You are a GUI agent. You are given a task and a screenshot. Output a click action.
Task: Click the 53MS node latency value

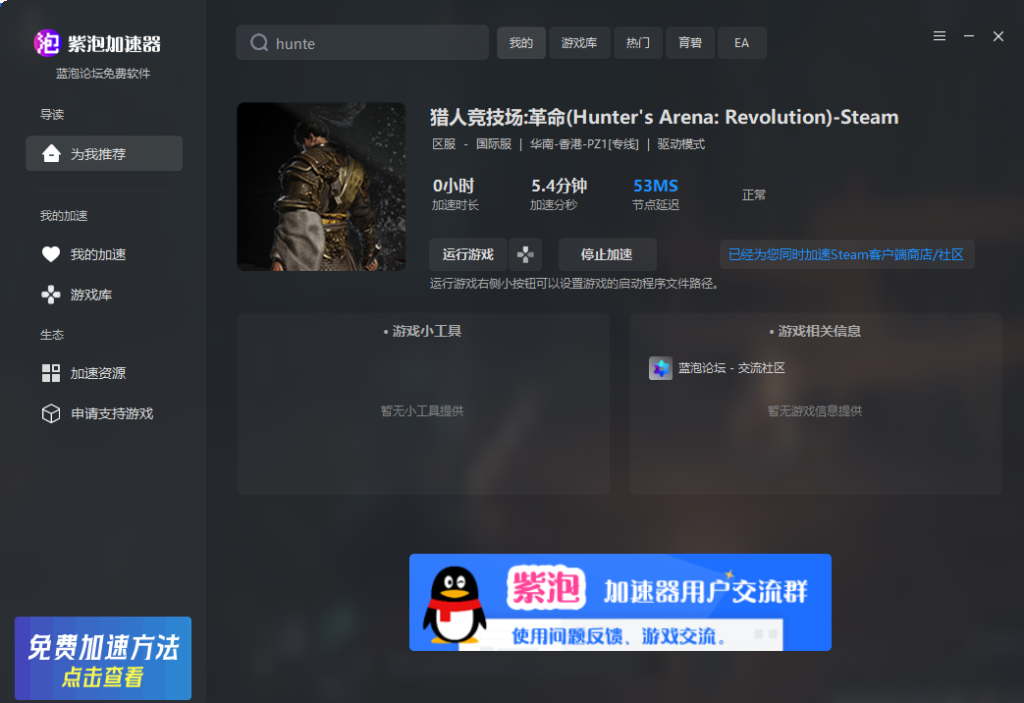pos(656,186)
